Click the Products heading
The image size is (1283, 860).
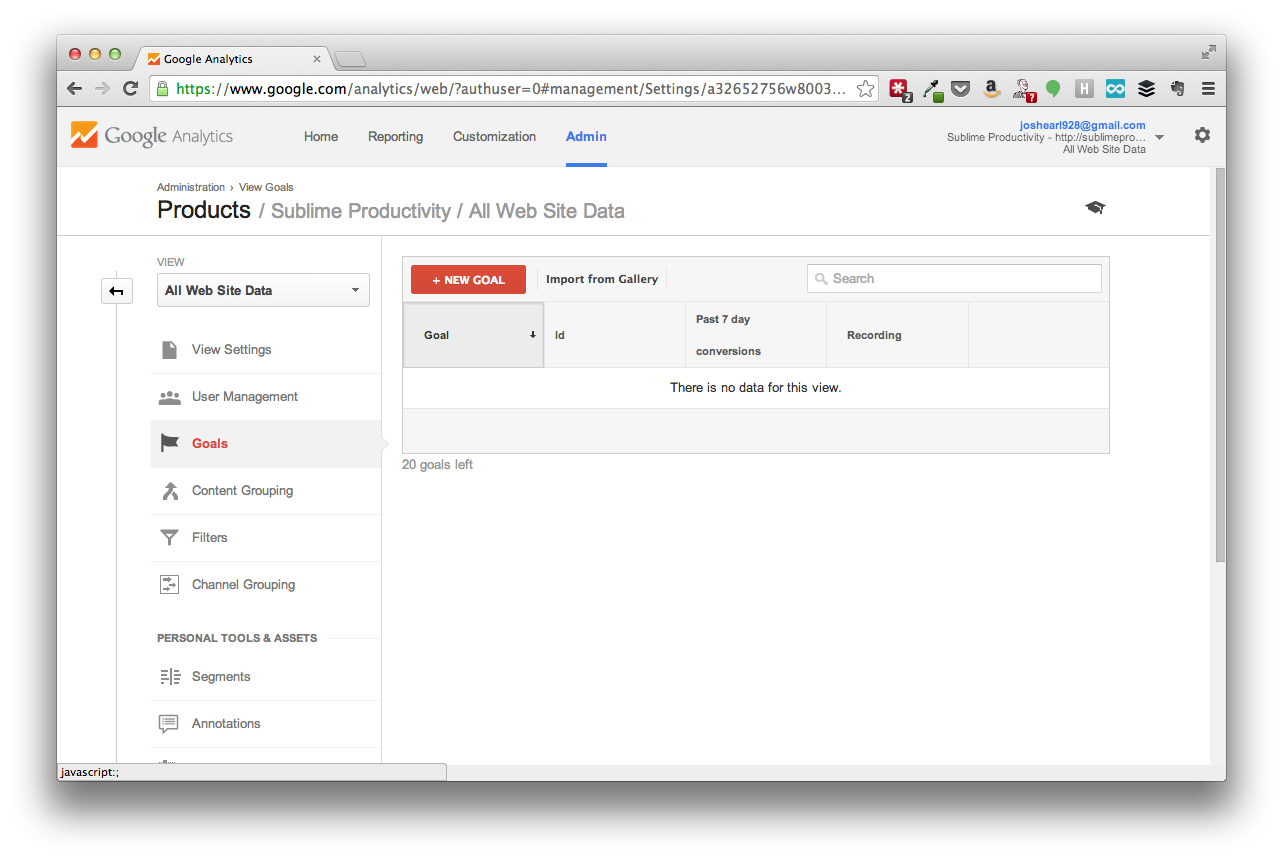point(204,210)
